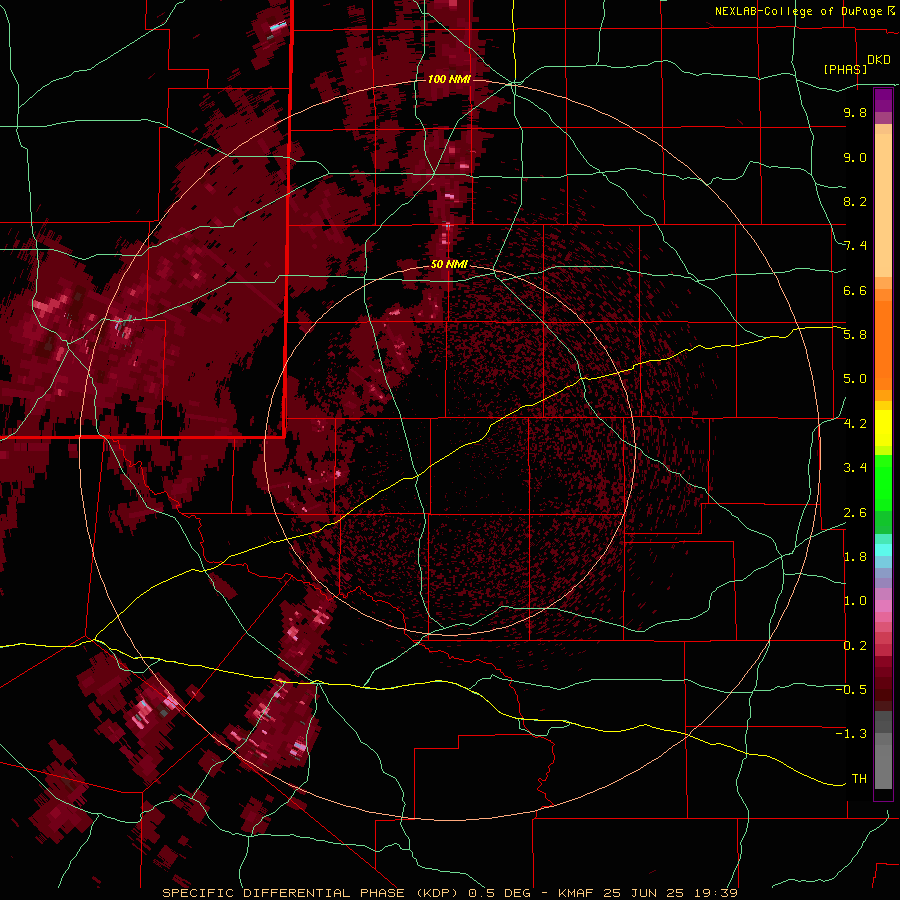The width and height of the screenshot is (900, 900).
Task: Pick the light peach band of the color scale
Action: click(883, 205)
